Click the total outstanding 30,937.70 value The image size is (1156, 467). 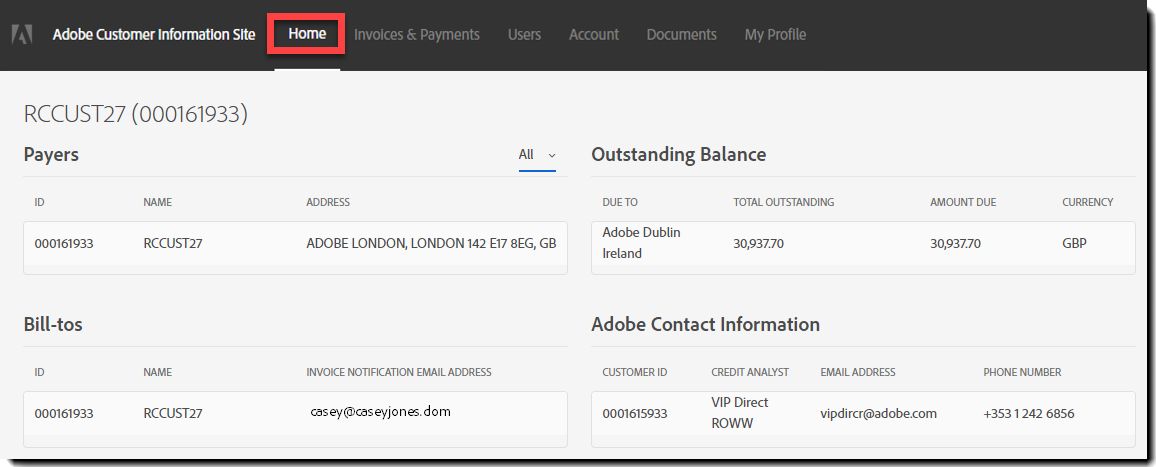tap(759, 243)
